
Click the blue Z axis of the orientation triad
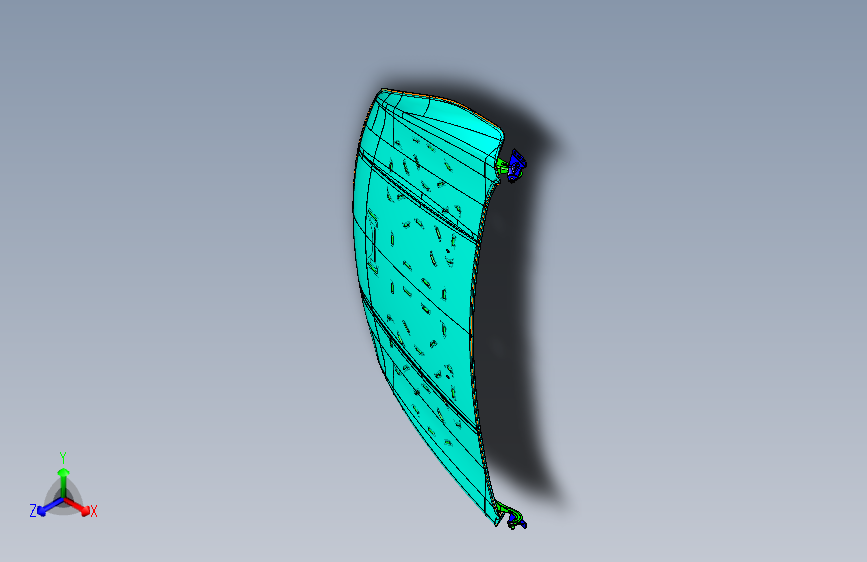pyautogui.click(x=50, y=506)
